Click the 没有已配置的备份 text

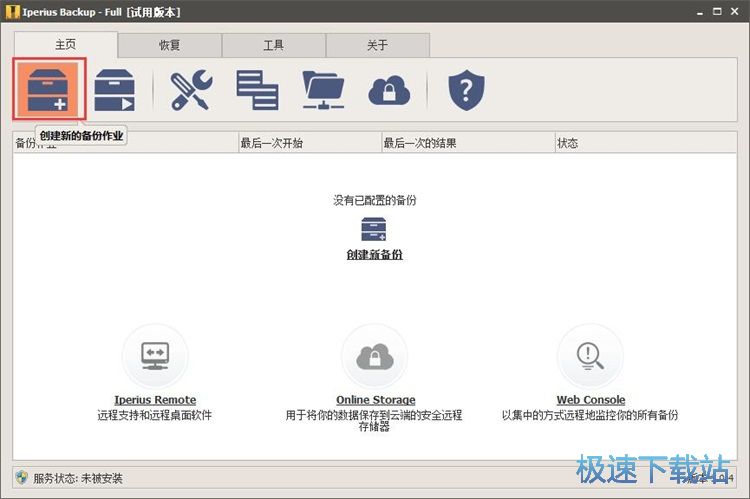tap(375, 200)
